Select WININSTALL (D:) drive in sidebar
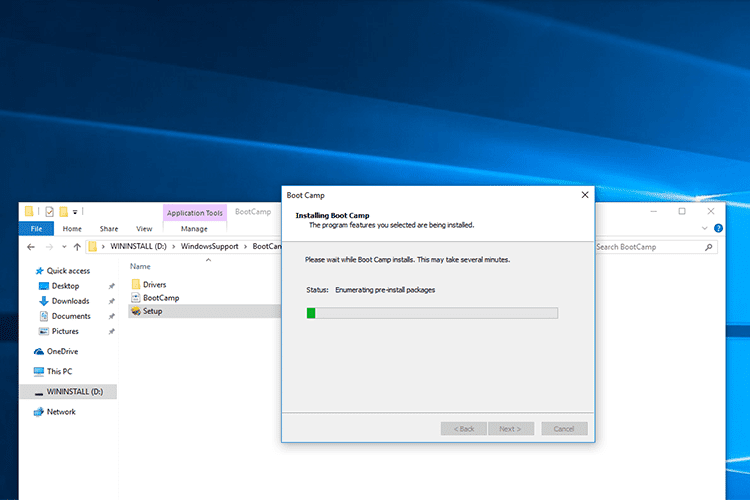750x500 pixels. click(x=68, y=391)
